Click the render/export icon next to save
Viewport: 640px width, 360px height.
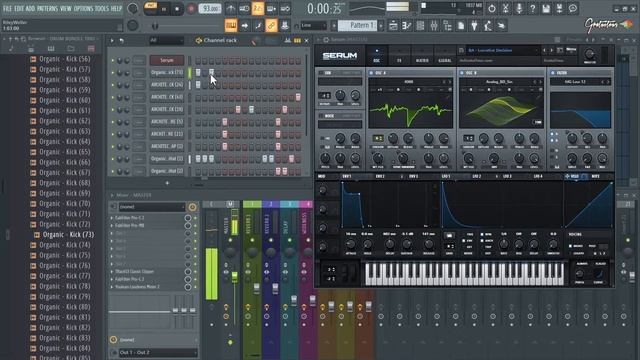(559, 9)
